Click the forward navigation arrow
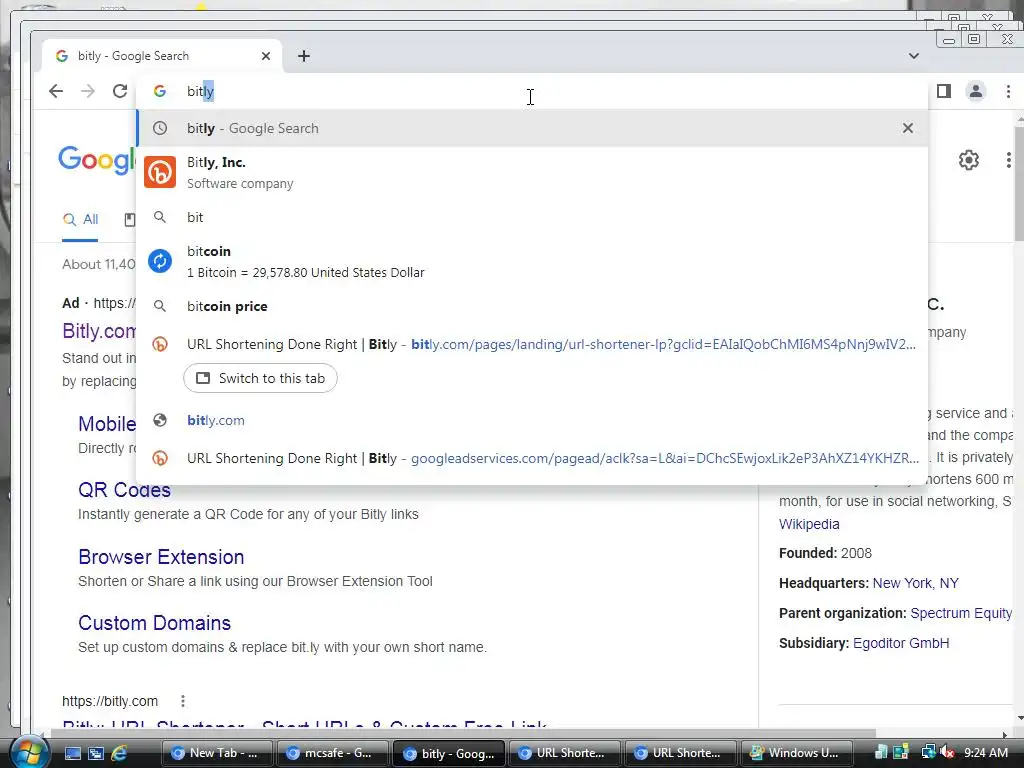This screenshot has height=768, width=1024. click(88, 91)
